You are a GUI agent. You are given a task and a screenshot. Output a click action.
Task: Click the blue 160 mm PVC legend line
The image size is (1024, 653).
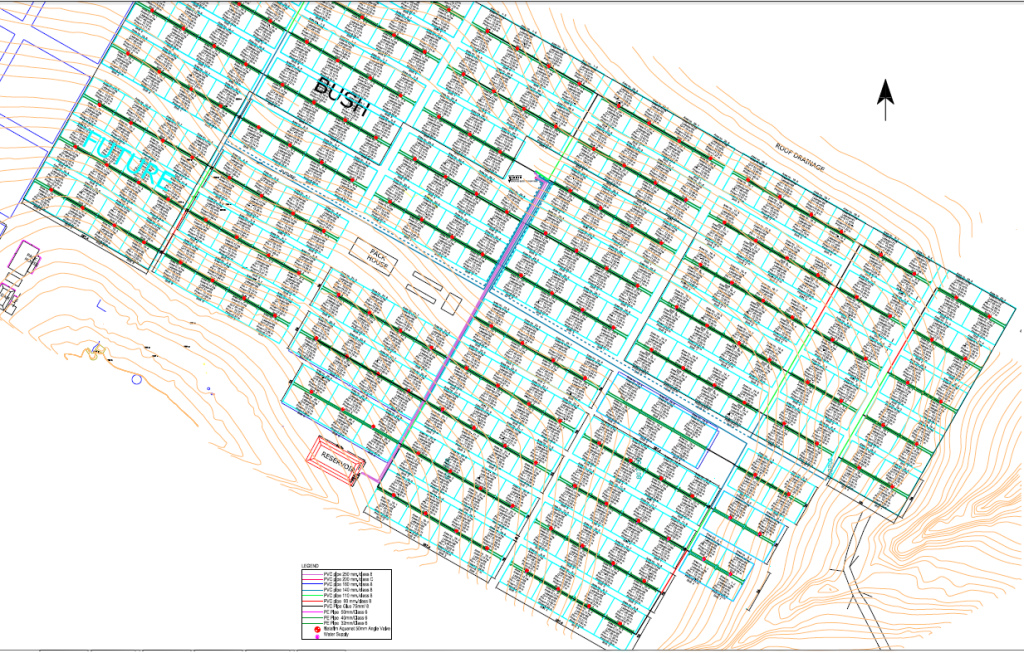point(312,585)
